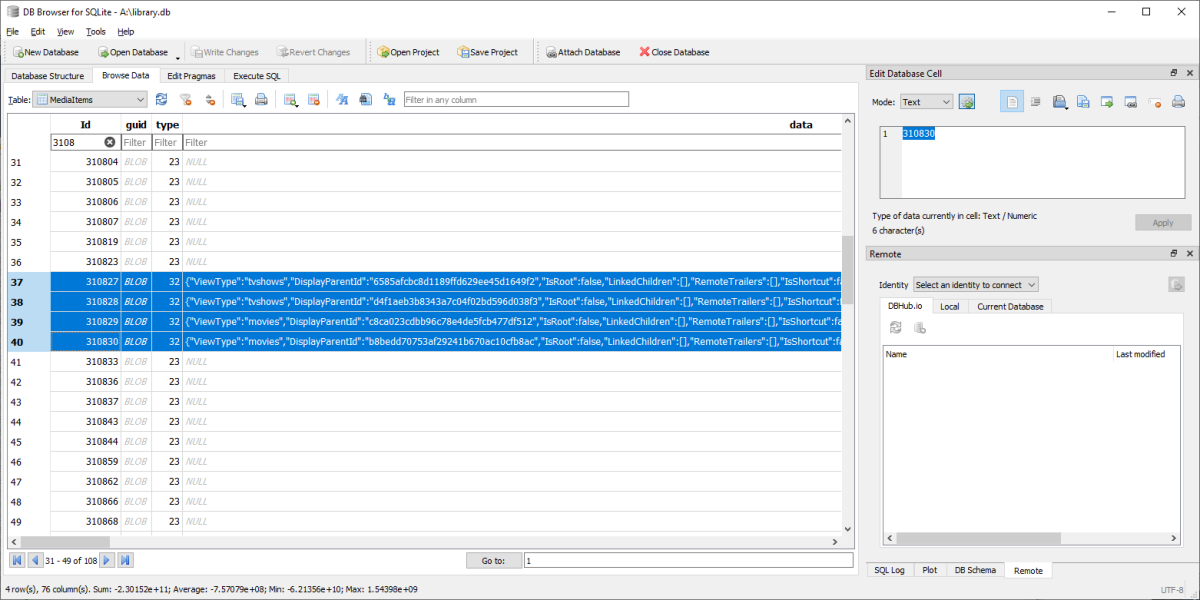Image resolution: width=1200 pixels, height=600 pixels.
Task: Clear all filters using the funnel icon
Action: (185, 99)
